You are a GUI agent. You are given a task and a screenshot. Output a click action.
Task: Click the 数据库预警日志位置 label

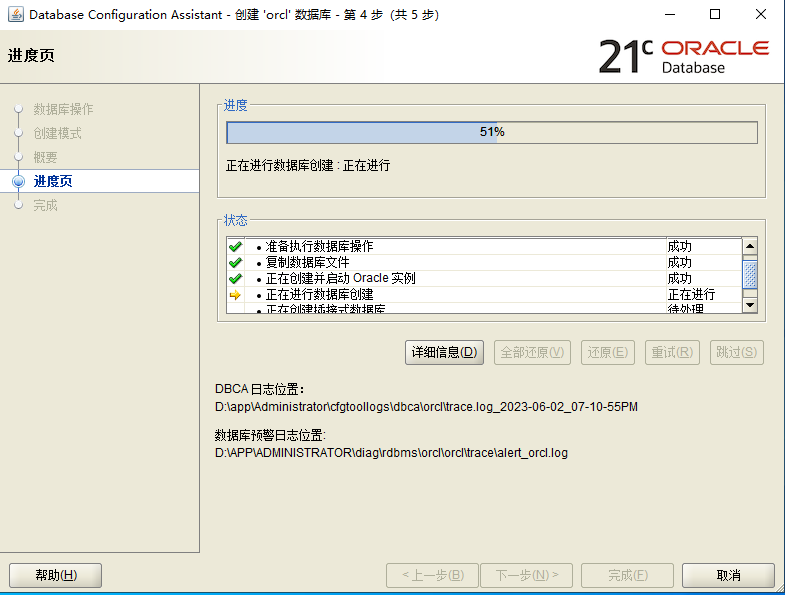(270, 435)
